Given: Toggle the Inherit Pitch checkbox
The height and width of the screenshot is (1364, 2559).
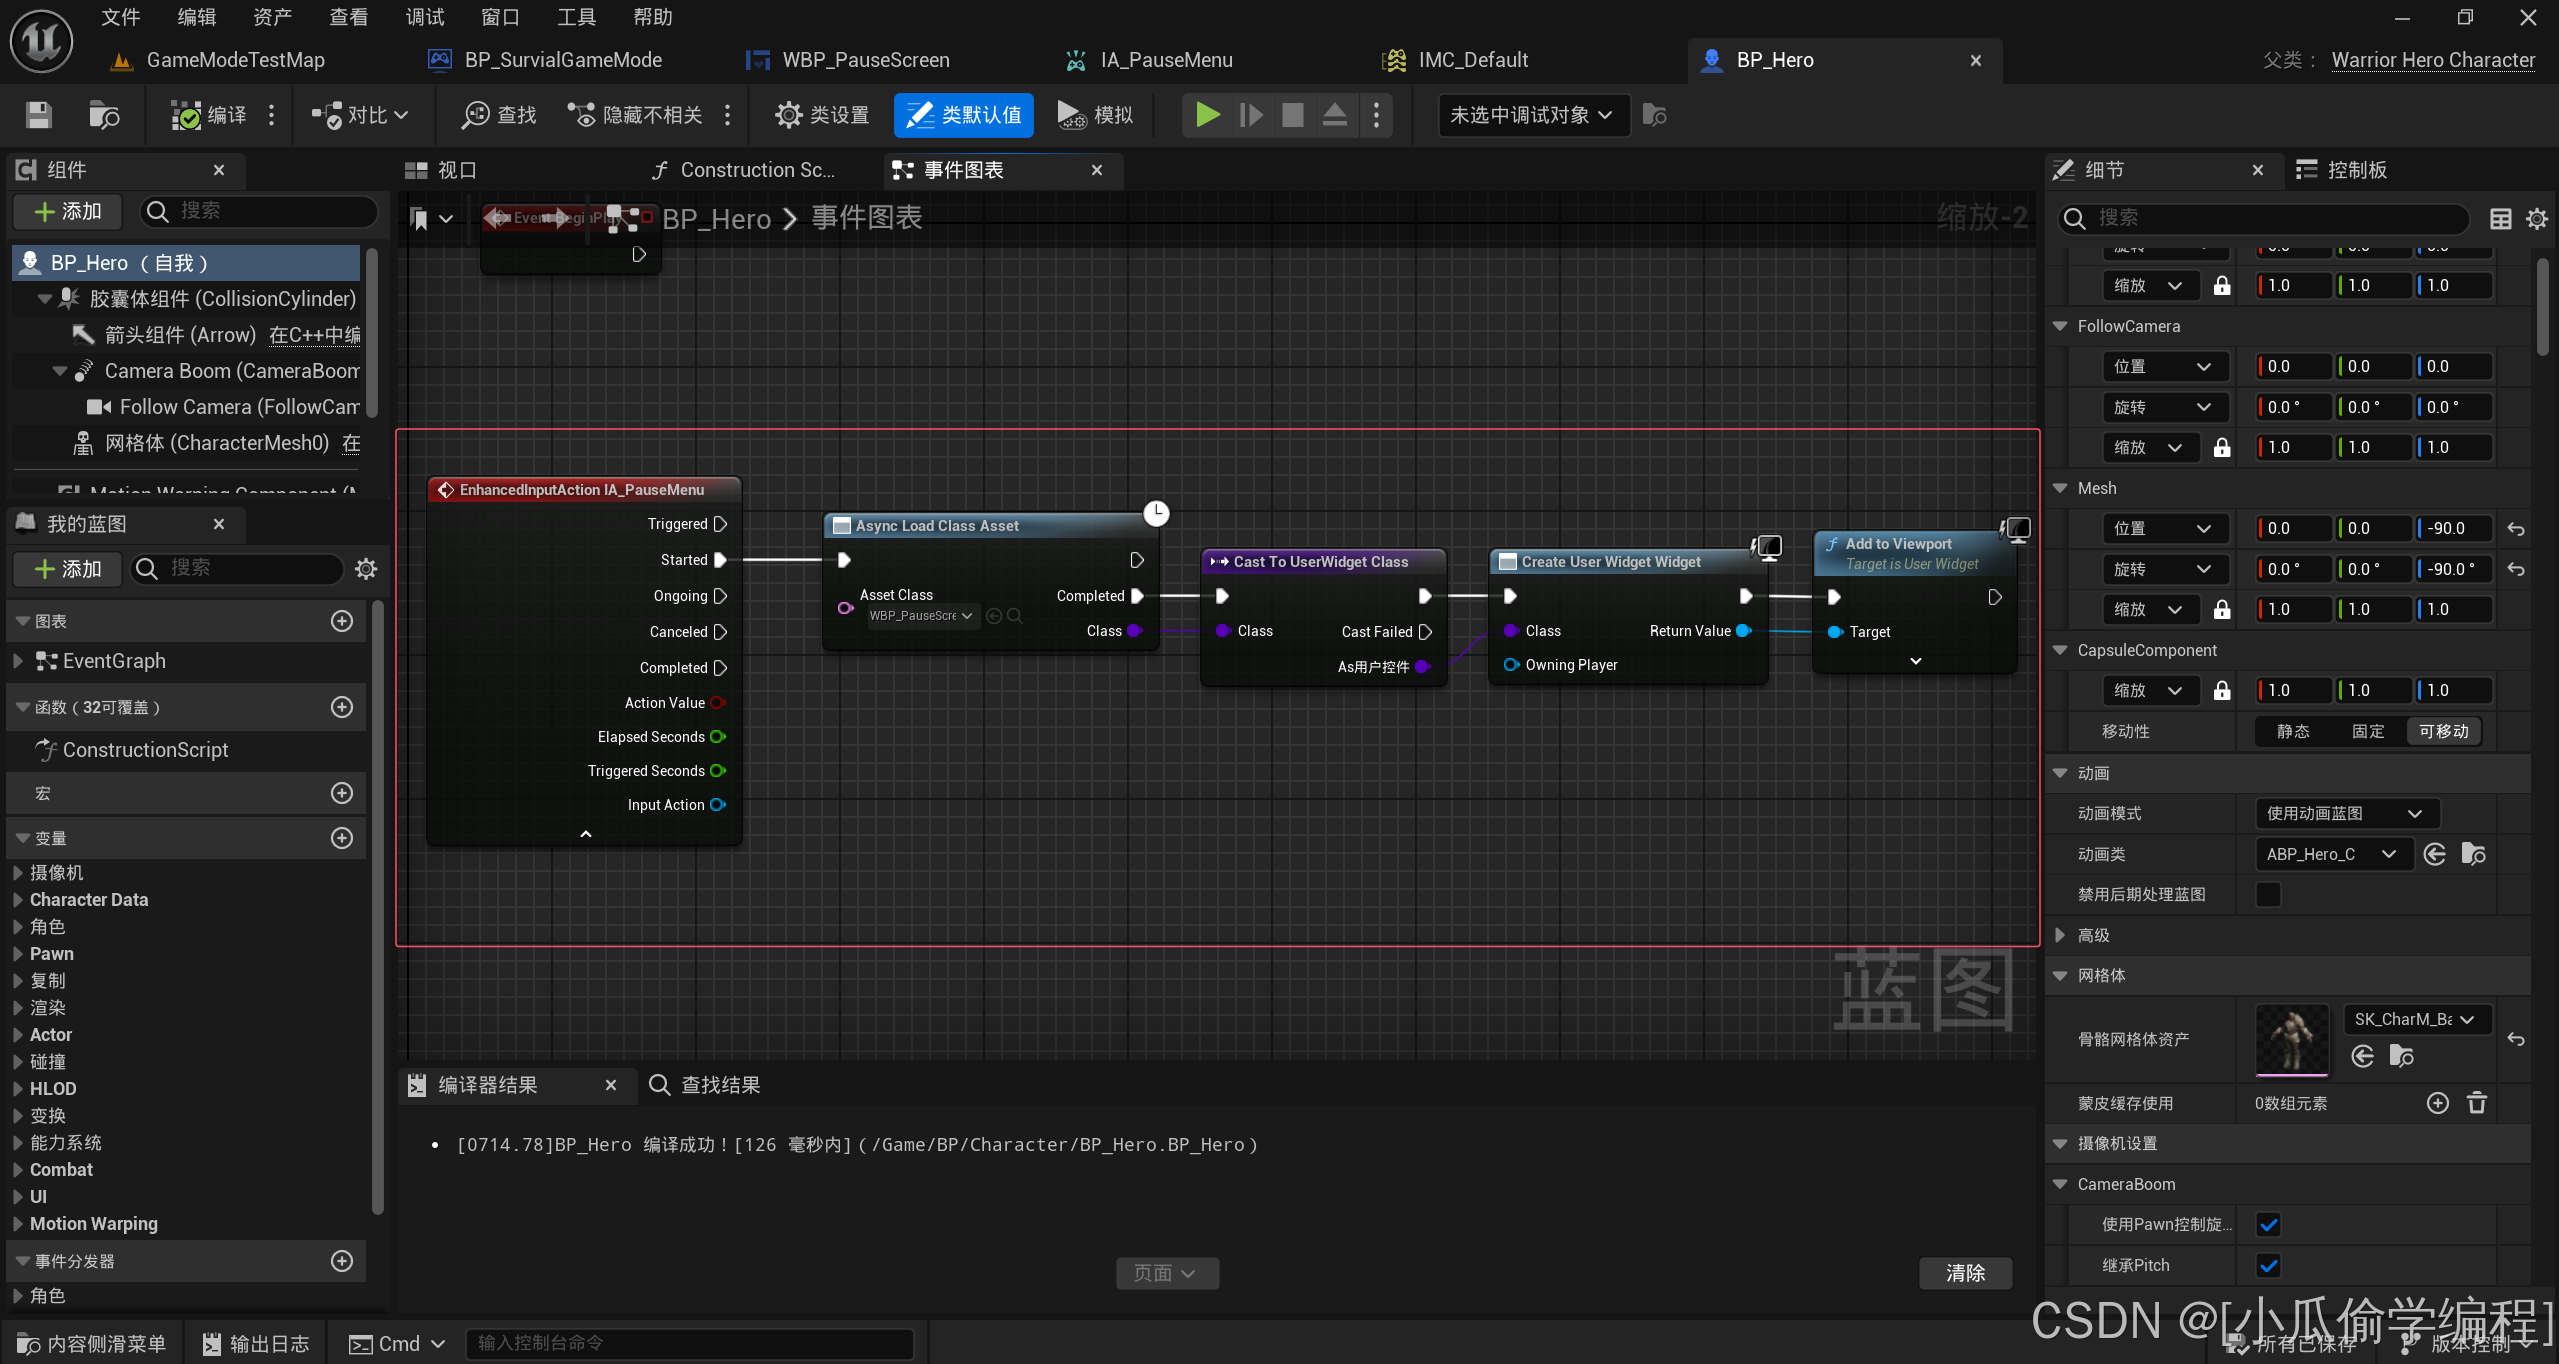Looking at the screenshot, I should [x=2268, y=1265].
